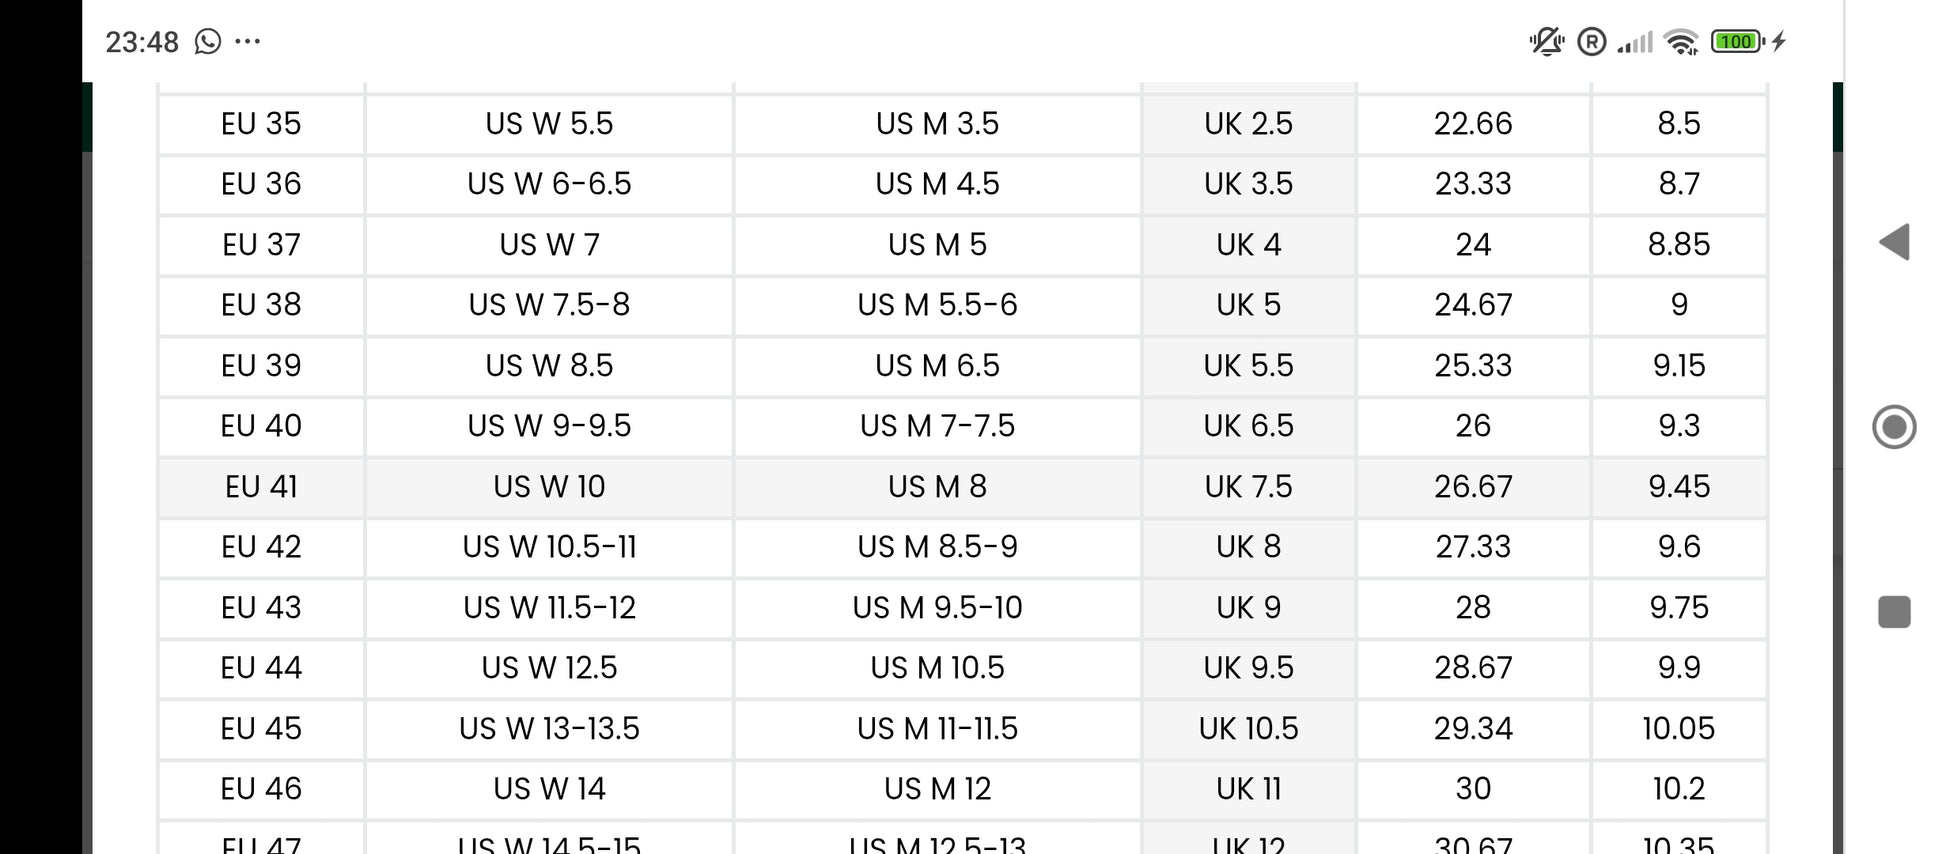Tap the recent apps square button
This screenshot has width=1946, height=854.
1894,612
